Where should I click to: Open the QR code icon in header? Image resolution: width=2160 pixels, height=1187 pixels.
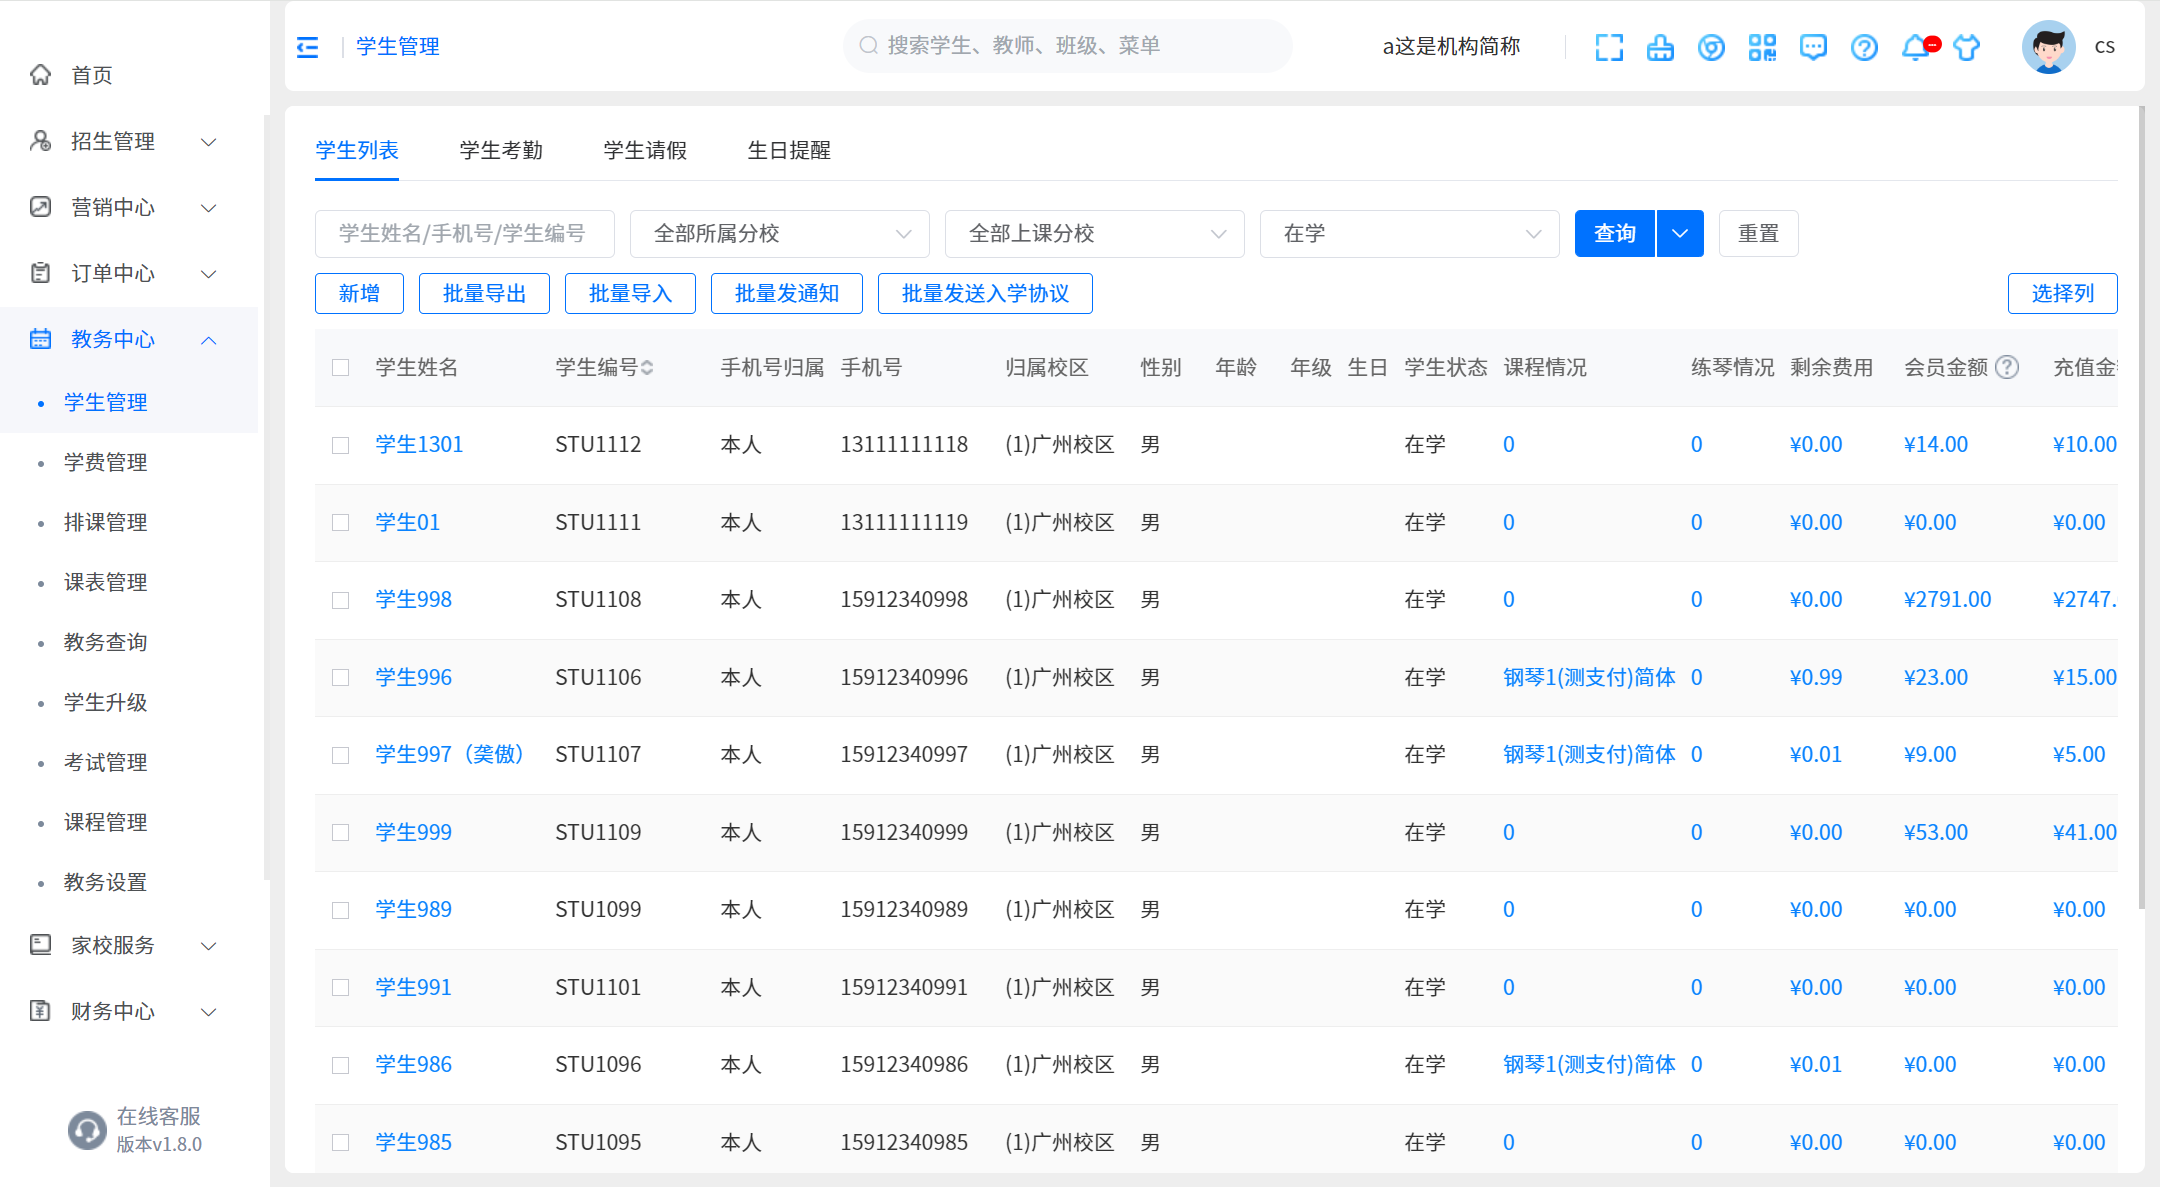pos(1762,47)
